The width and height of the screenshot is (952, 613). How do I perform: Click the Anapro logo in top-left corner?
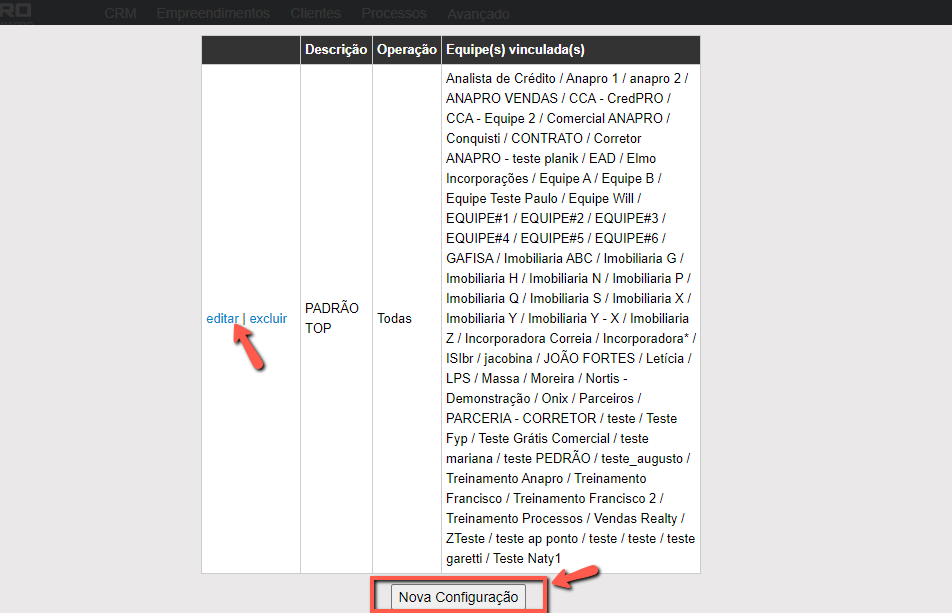tap(17, 11)
